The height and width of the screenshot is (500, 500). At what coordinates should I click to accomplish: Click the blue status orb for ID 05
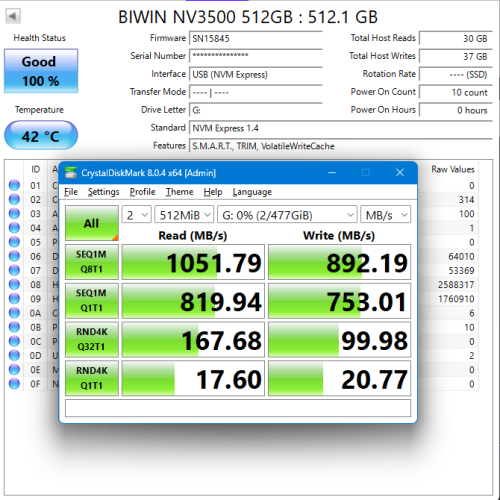pos(14,242)
